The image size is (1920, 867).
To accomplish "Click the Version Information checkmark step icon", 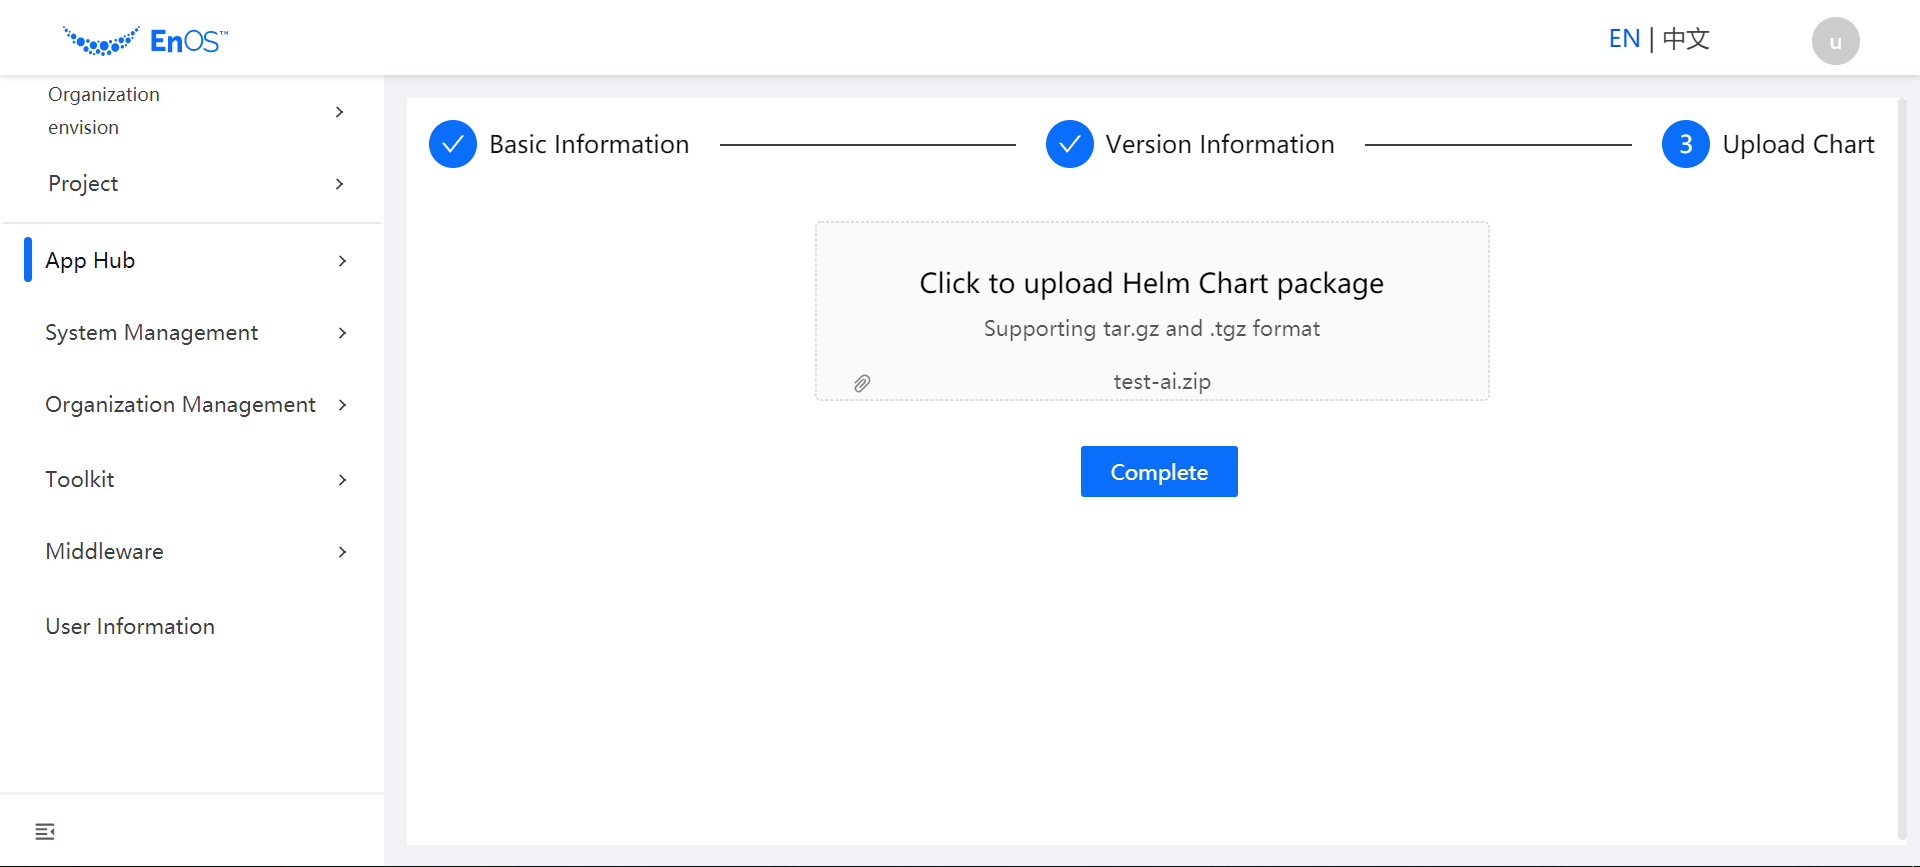I will pyautogui.click(x=1069, y=144).
